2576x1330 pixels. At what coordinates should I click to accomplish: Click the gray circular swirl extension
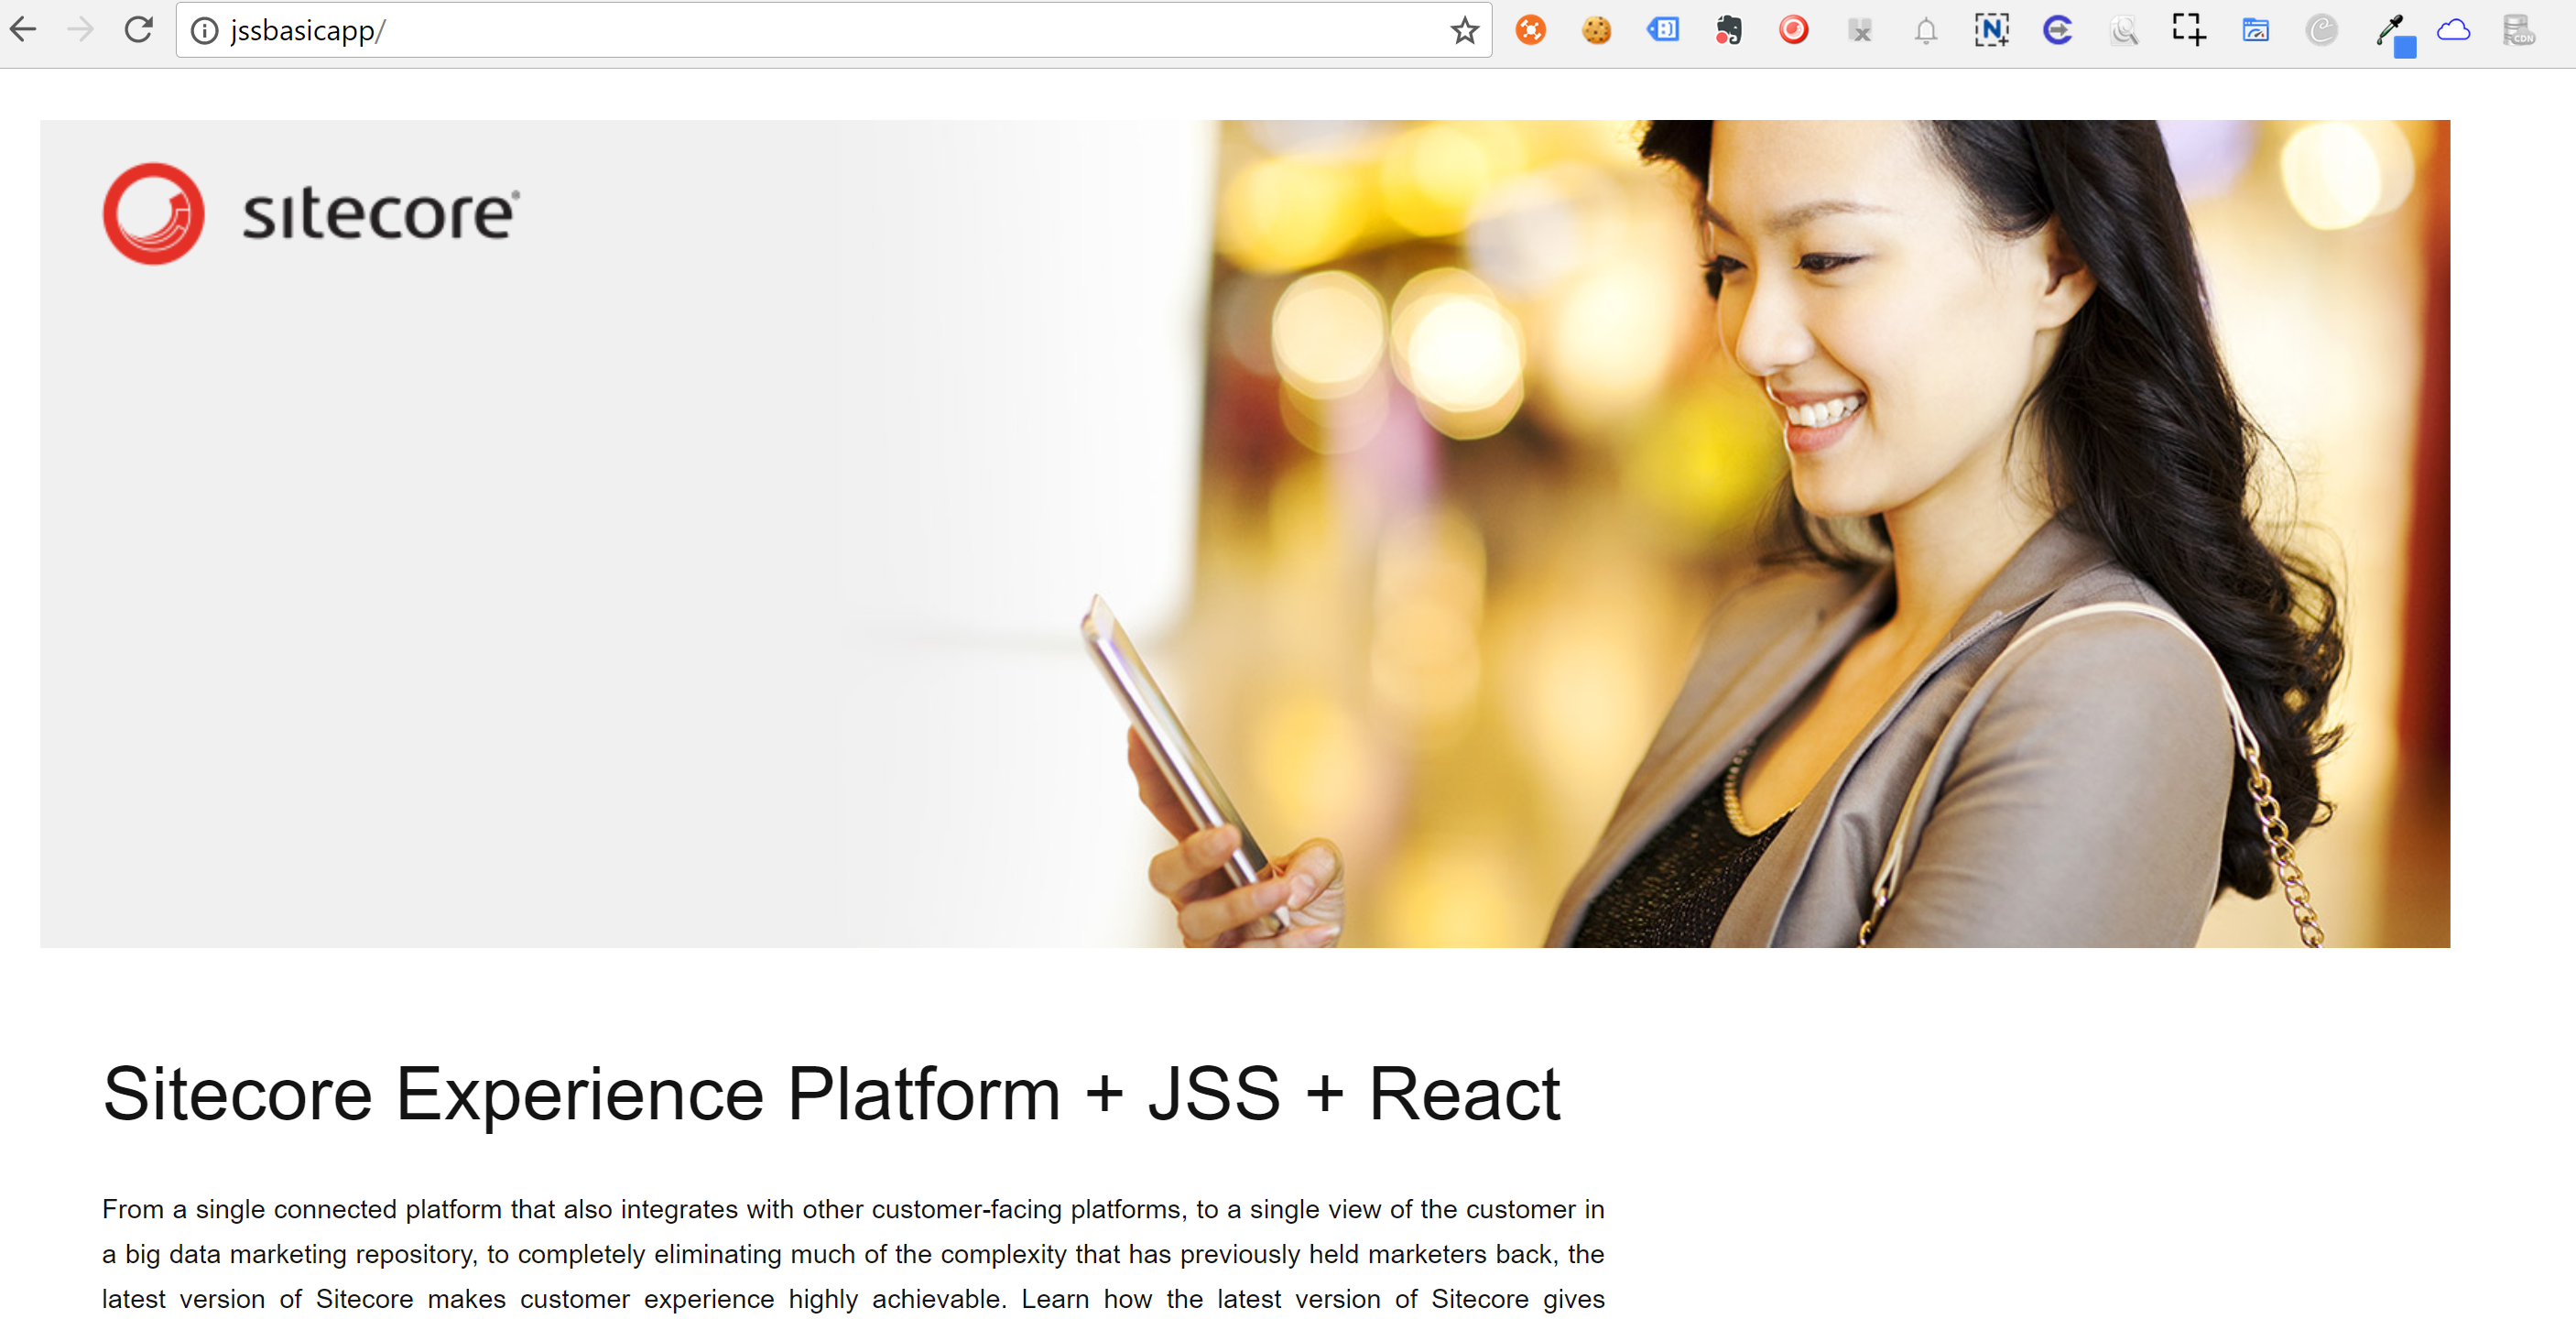pyautogui.click(x=2321, y=31)
